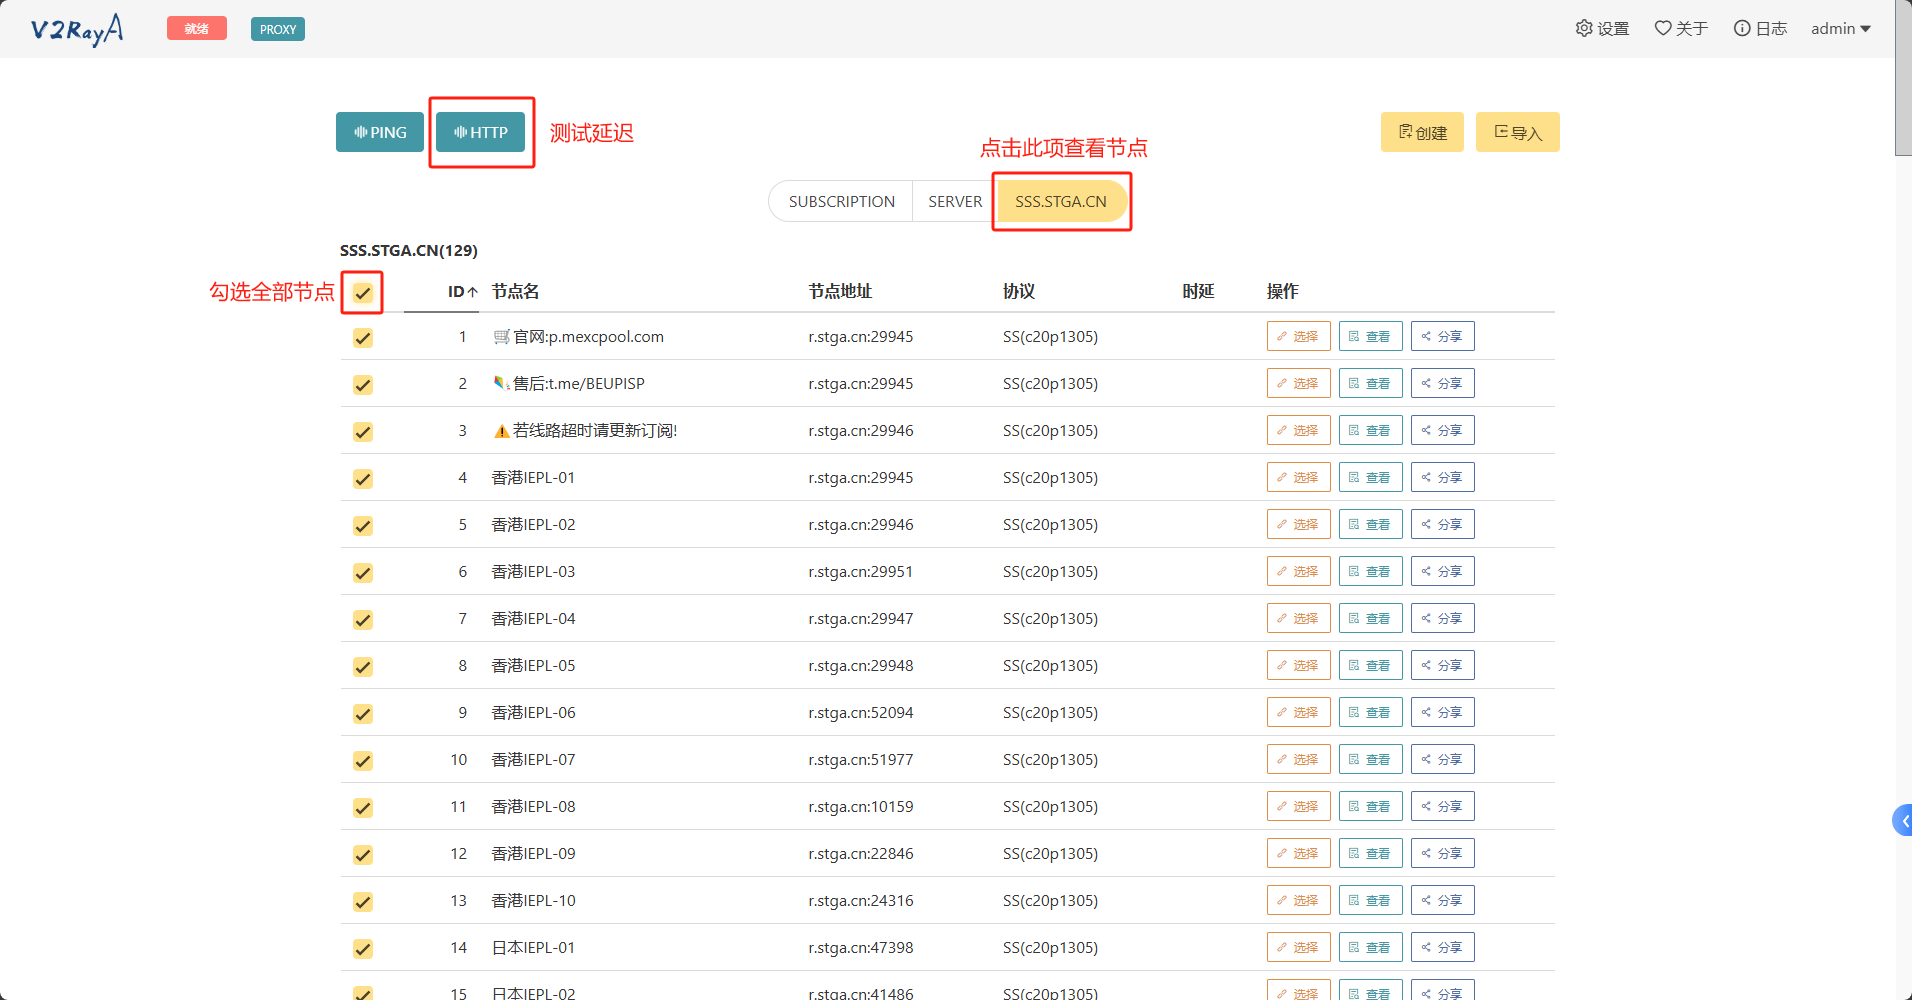Uncheck the 香港IEPL-05 checkbox
1912x1000 pixels.
[363, 667]
